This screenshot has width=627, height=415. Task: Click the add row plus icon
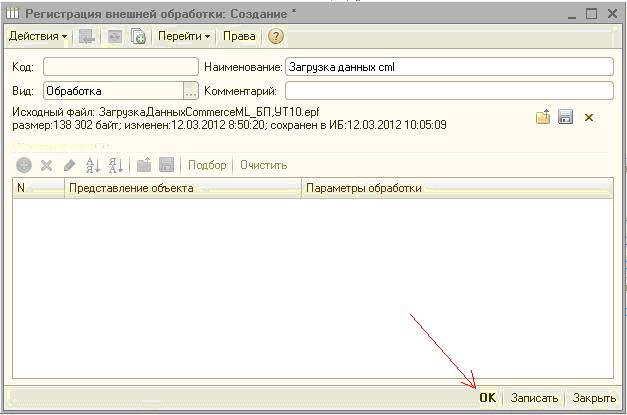coord(24,165)
